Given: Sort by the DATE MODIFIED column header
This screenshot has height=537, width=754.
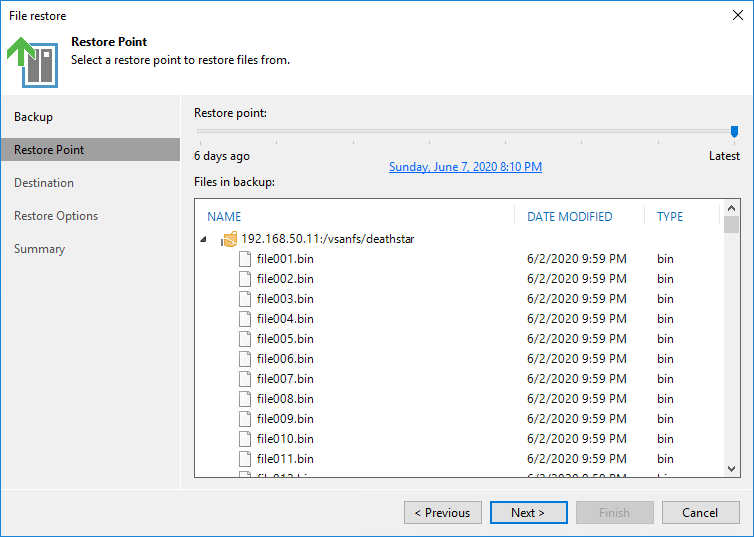Looking at the screenshot, I should coord(570,216).
